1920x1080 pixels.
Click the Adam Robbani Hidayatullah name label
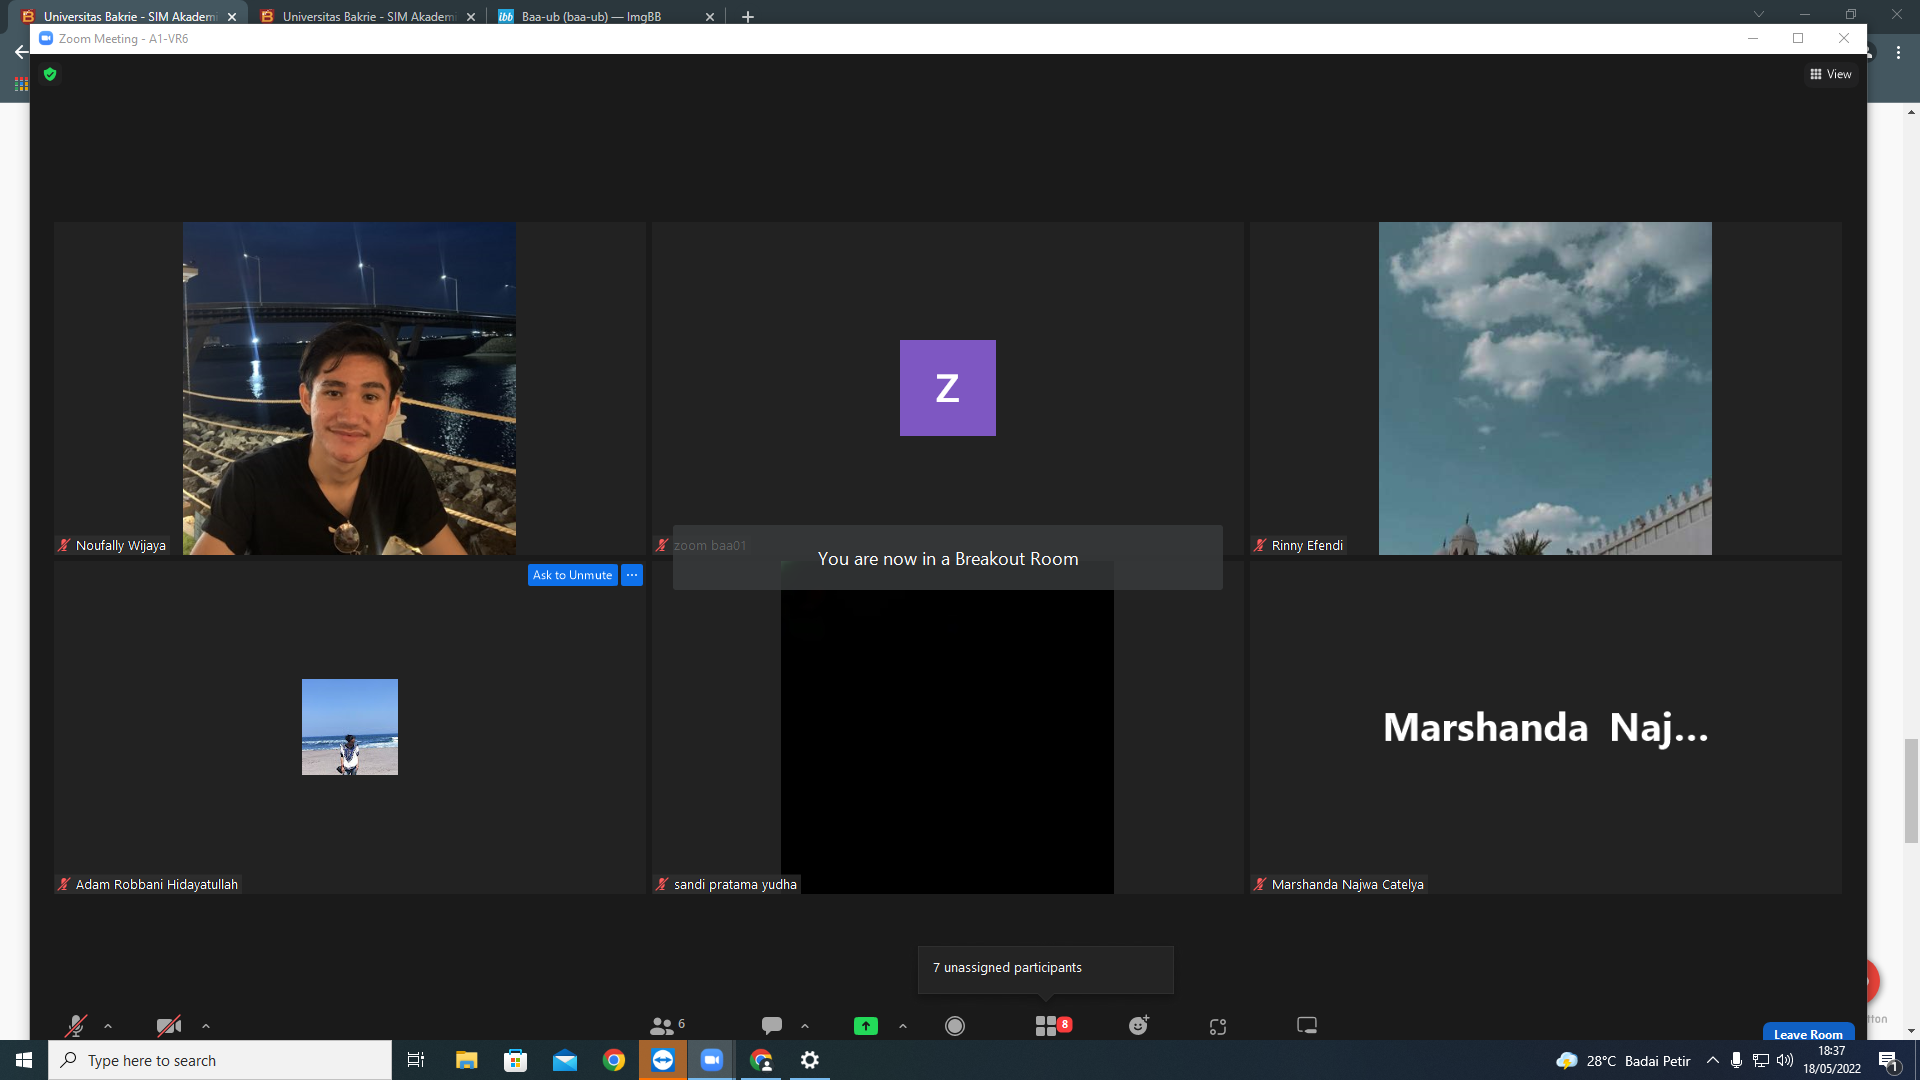(x=157, y=884)
